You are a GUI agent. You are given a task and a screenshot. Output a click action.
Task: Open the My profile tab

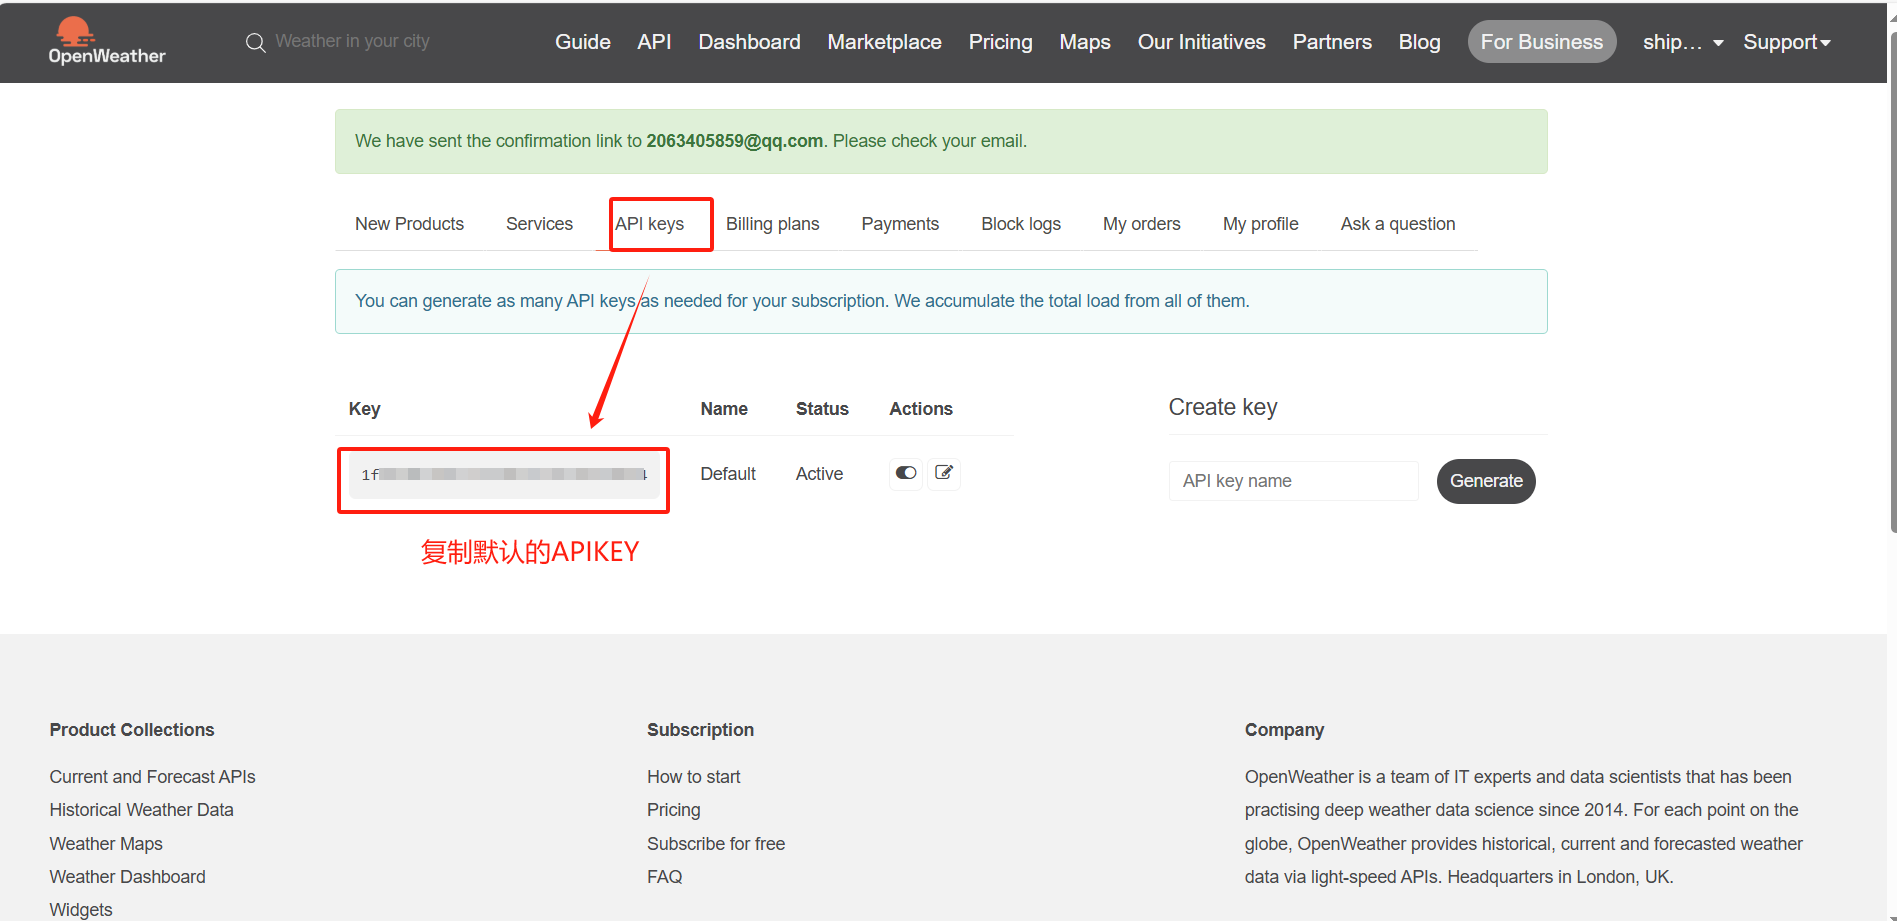coord(1260,224)
